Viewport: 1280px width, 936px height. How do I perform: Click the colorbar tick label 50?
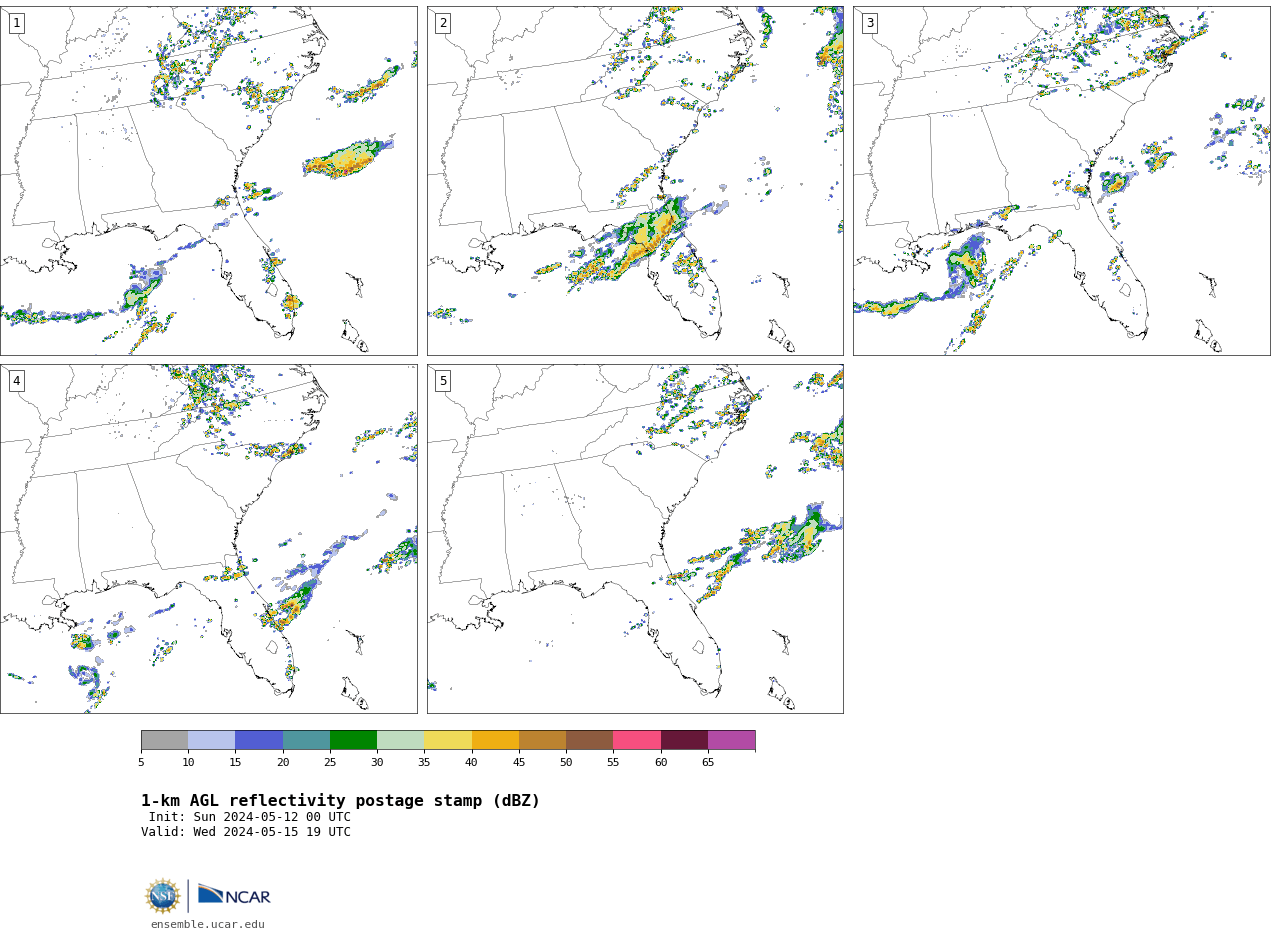tap(566, 763)
